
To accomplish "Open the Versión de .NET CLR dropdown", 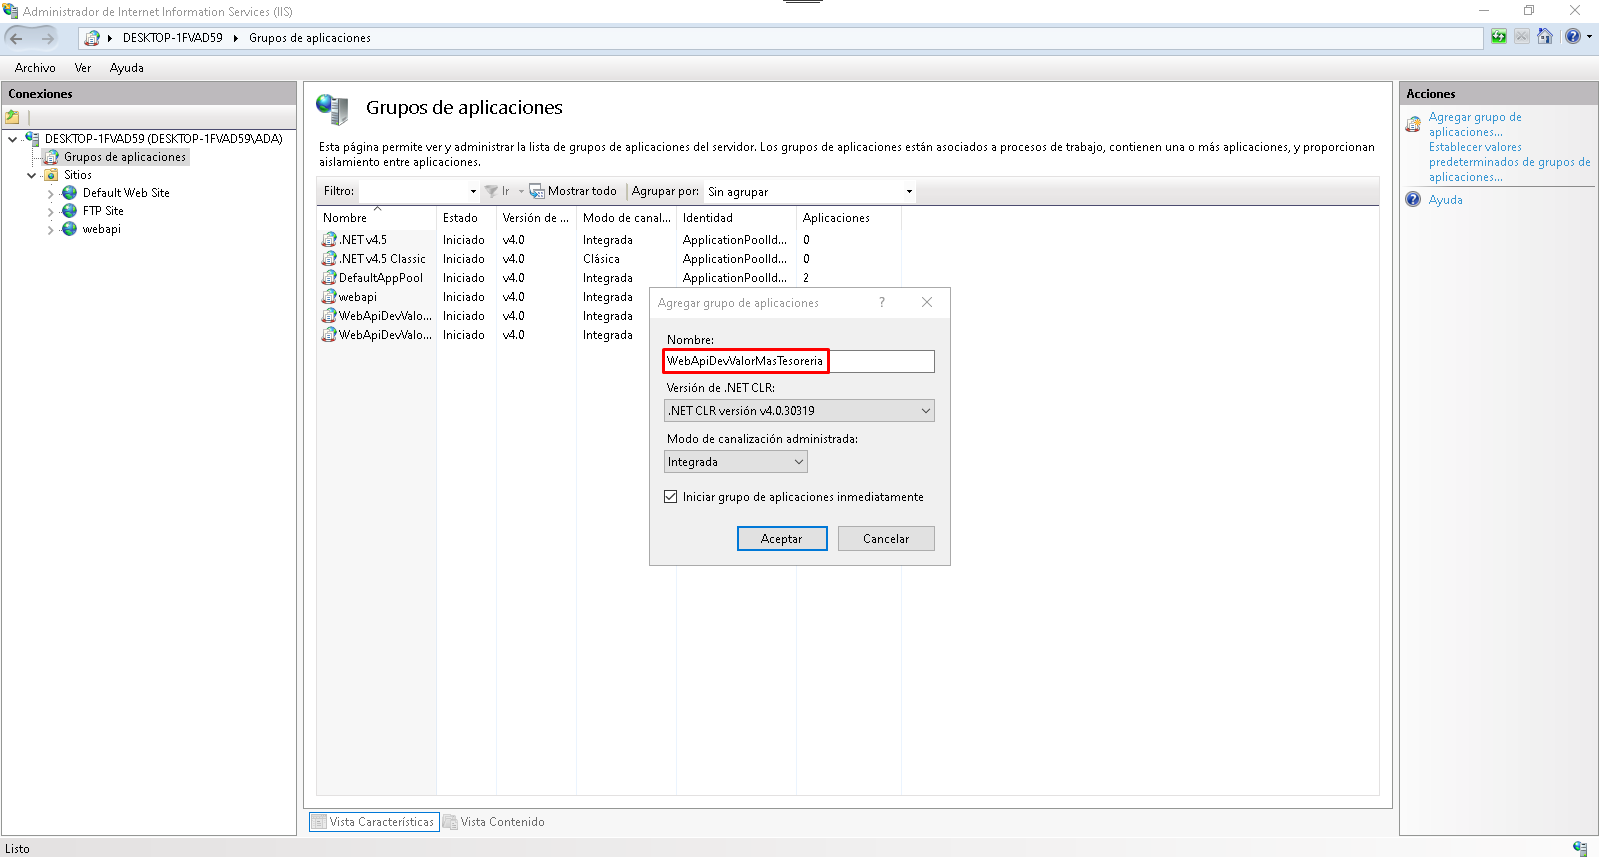I will [x=799, y=411].
